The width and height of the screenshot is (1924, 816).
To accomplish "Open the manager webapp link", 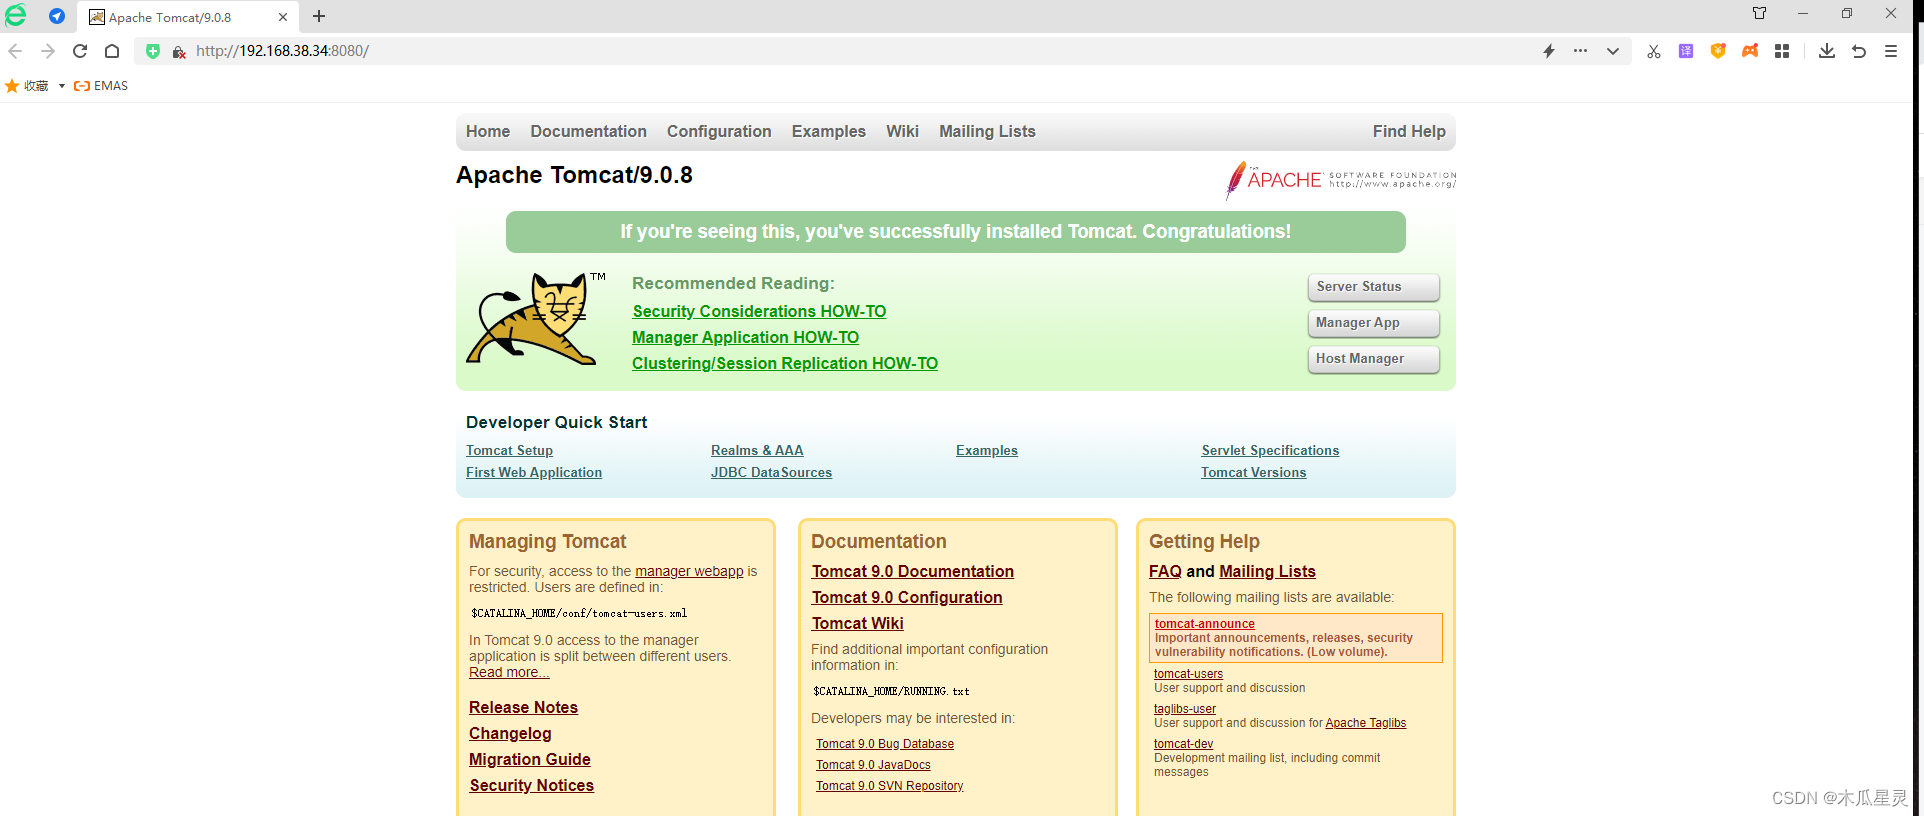I will (689, 572).
